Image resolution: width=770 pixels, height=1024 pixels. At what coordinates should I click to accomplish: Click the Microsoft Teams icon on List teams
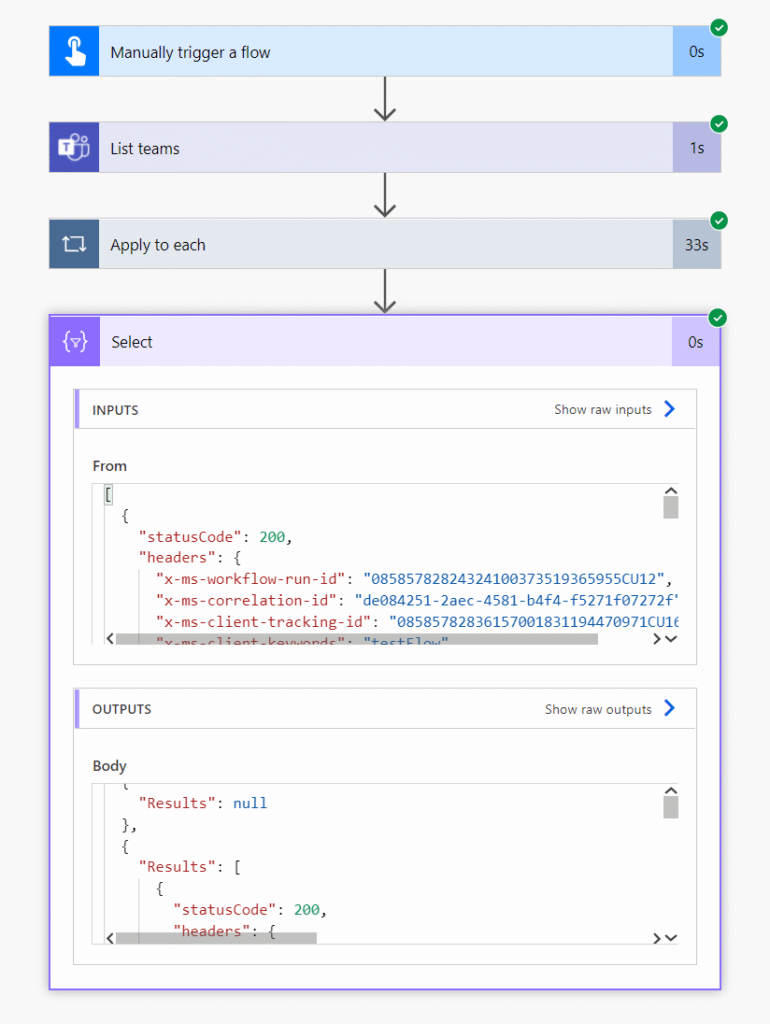pos(74,148)
